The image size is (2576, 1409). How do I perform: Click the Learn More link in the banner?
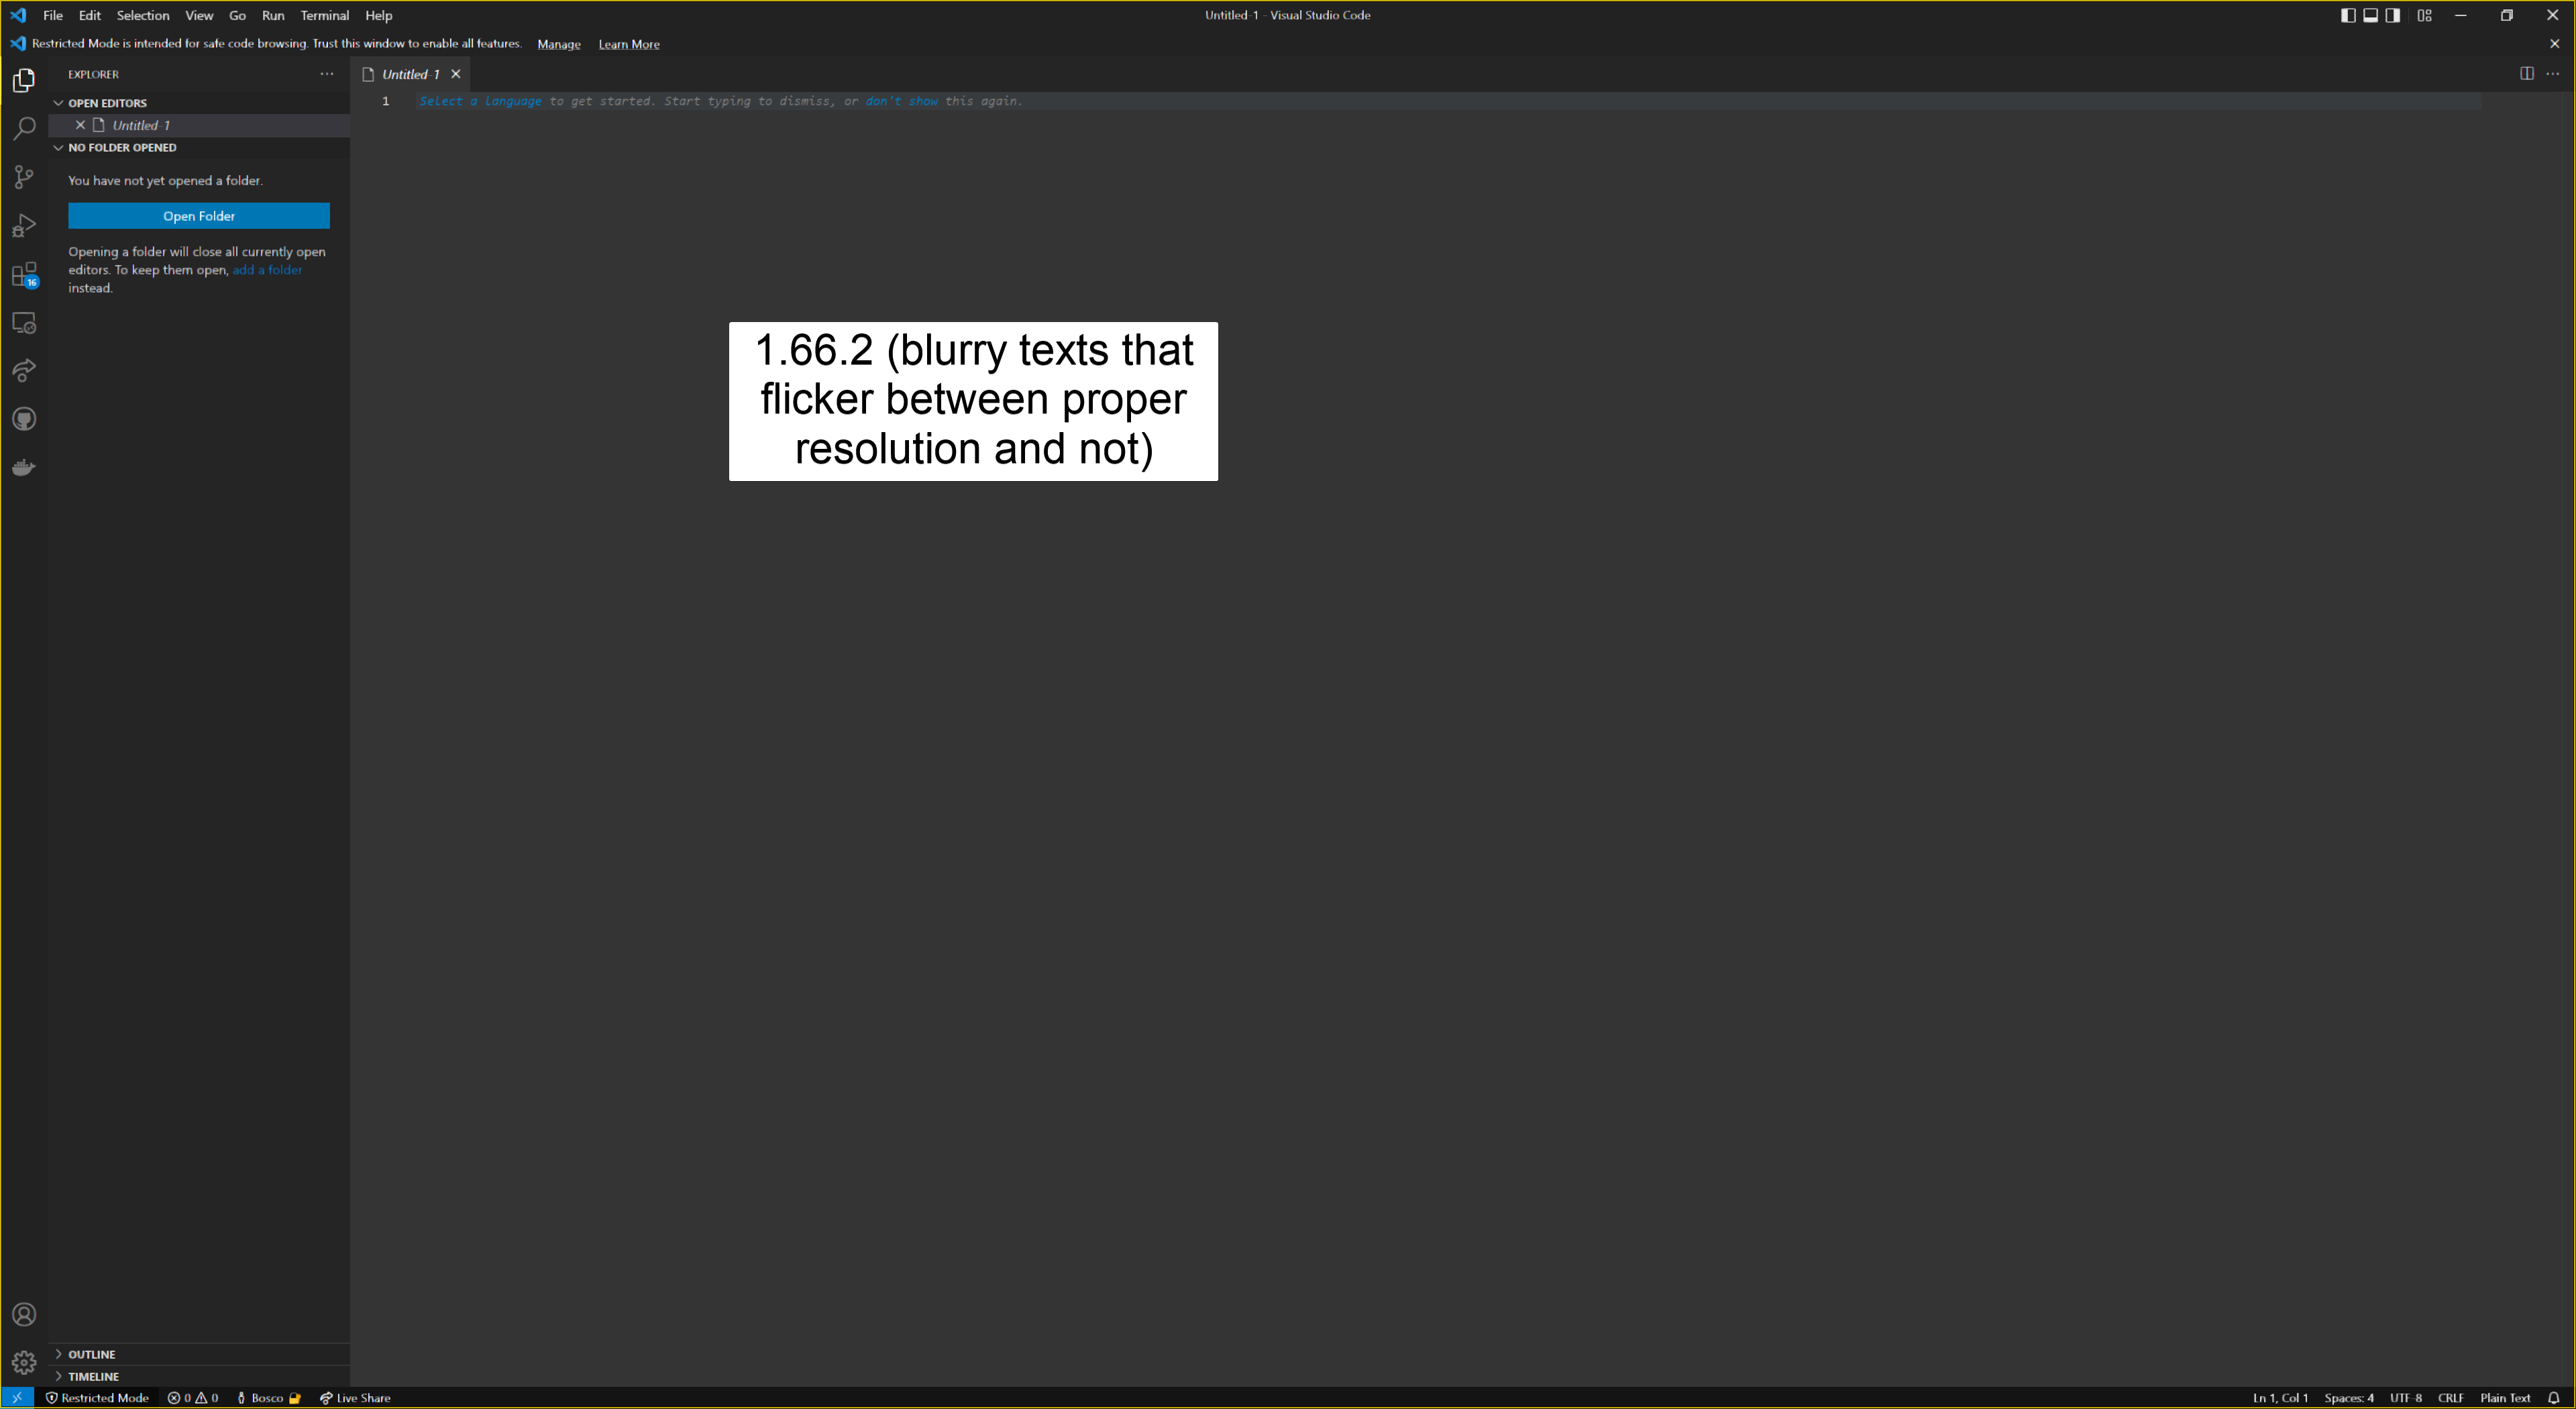pyautogui.click(x=628, y=44)
